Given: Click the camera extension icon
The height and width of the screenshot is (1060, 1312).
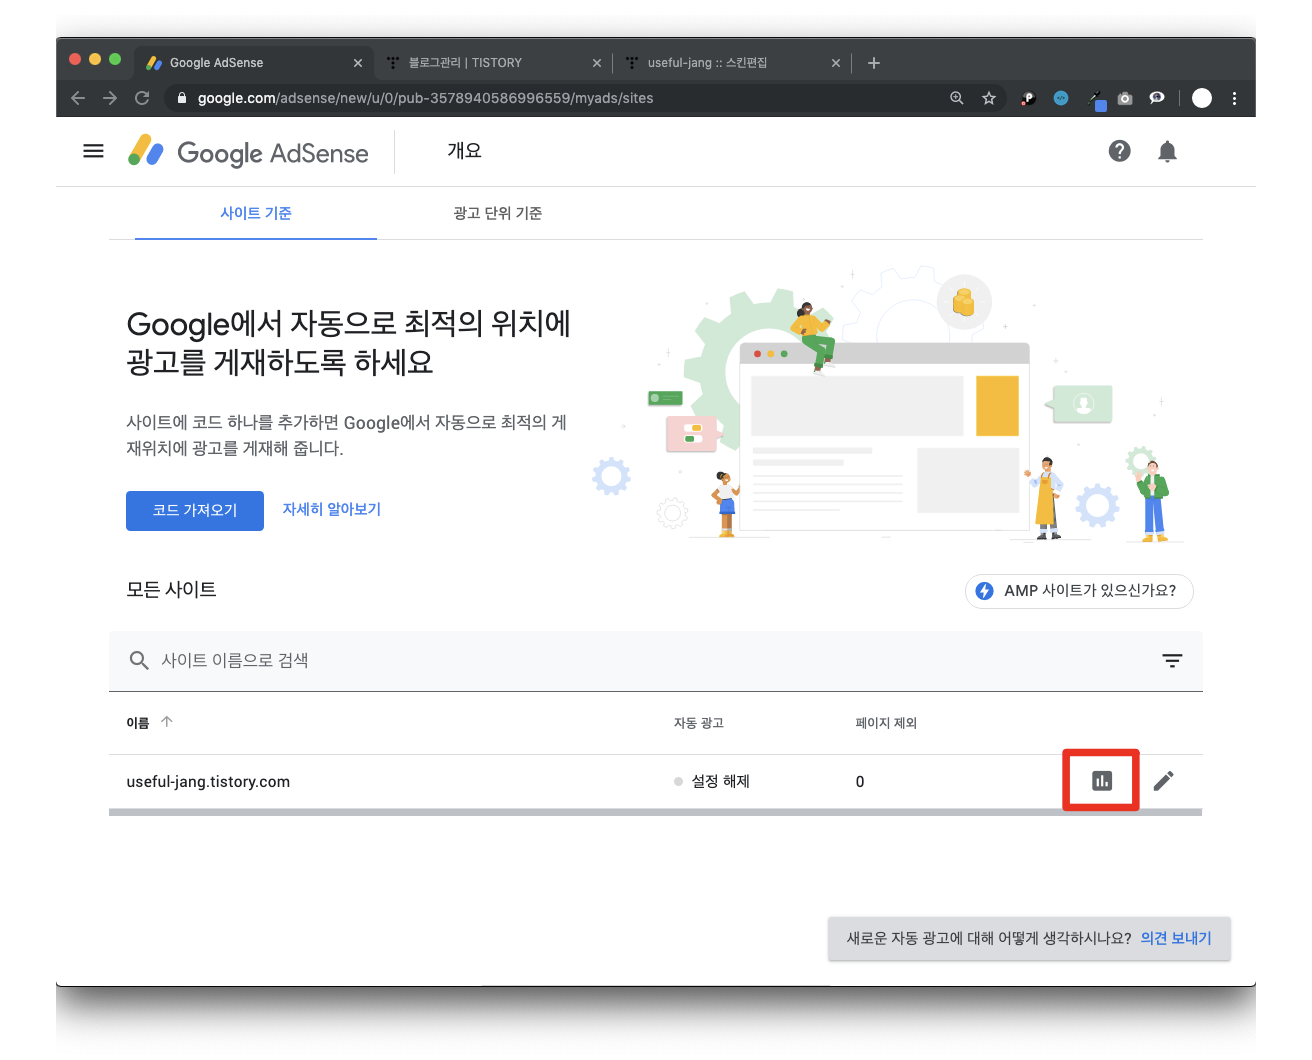Looking at the screenshot, I should click(1125, 98).
